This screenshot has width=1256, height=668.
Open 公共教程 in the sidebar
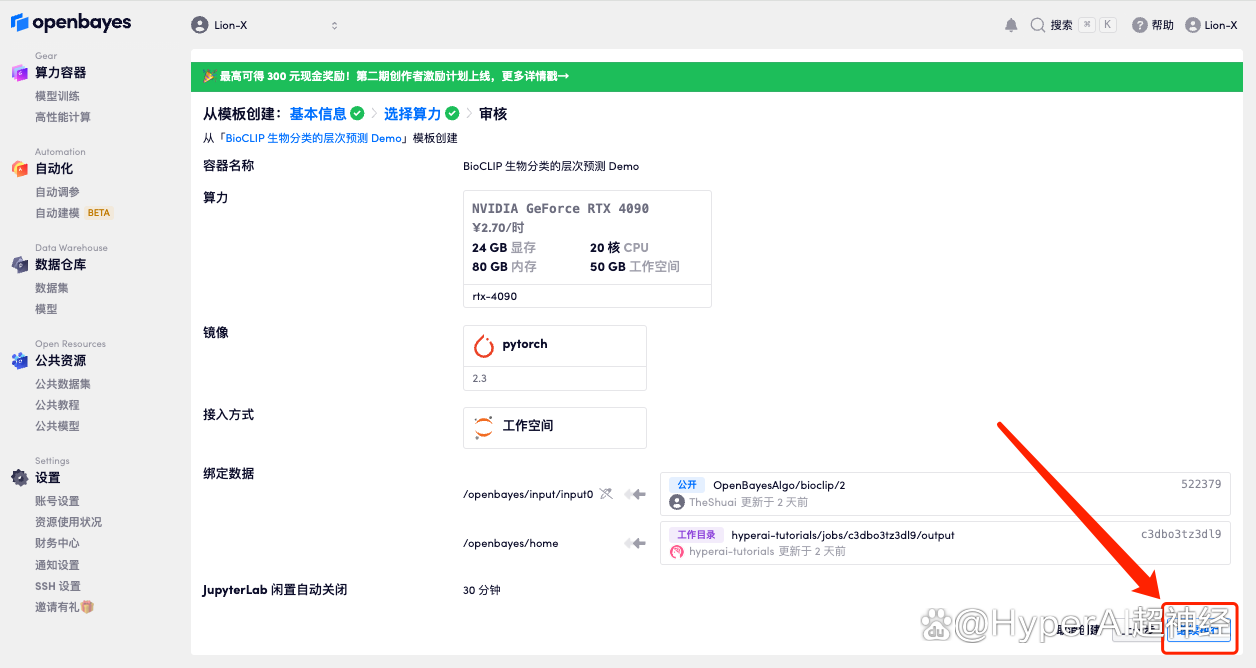point(57,405)
